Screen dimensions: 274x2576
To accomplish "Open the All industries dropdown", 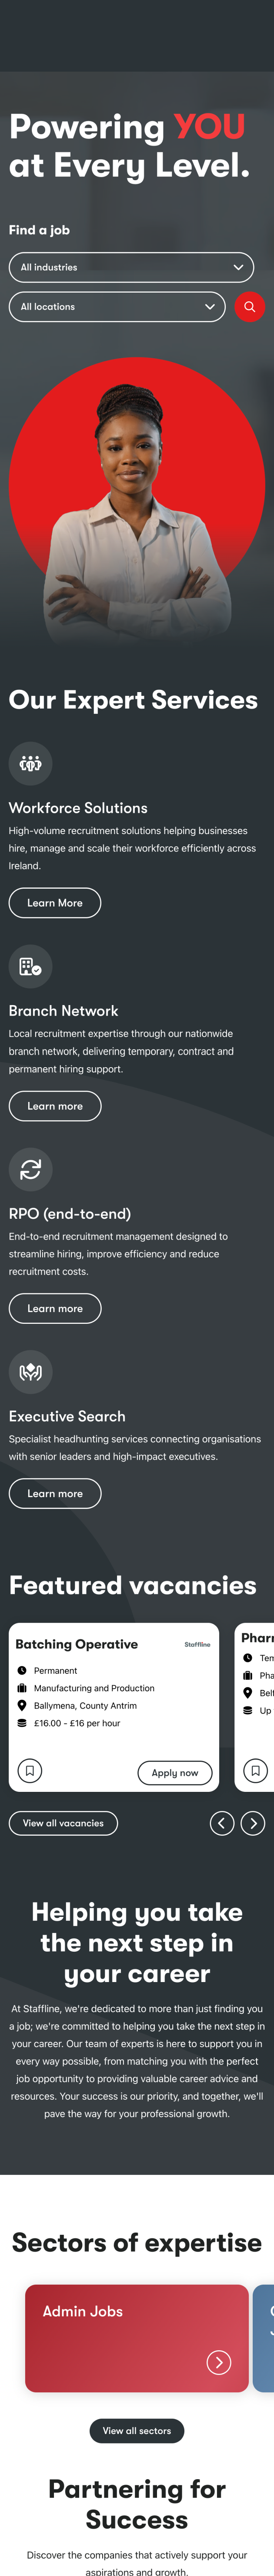I will [x=130, y=268].
